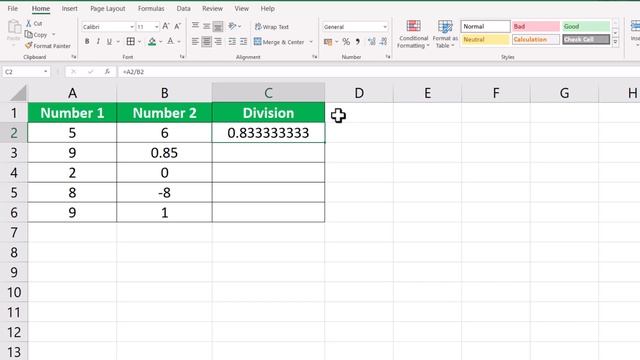Toggle Wrap Text for the cell
This screenshot has width=640, height=360.
pos(272,27)
